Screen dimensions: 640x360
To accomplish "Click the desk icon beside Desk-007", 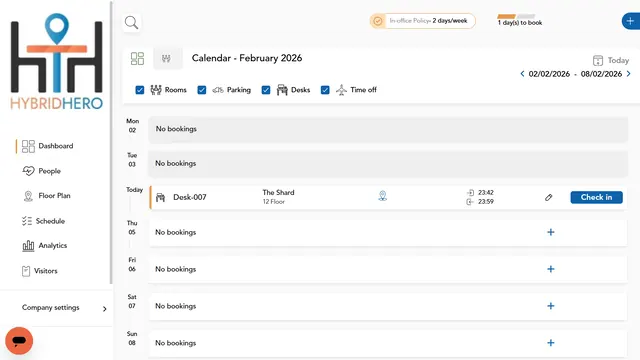I will point(160,198).
